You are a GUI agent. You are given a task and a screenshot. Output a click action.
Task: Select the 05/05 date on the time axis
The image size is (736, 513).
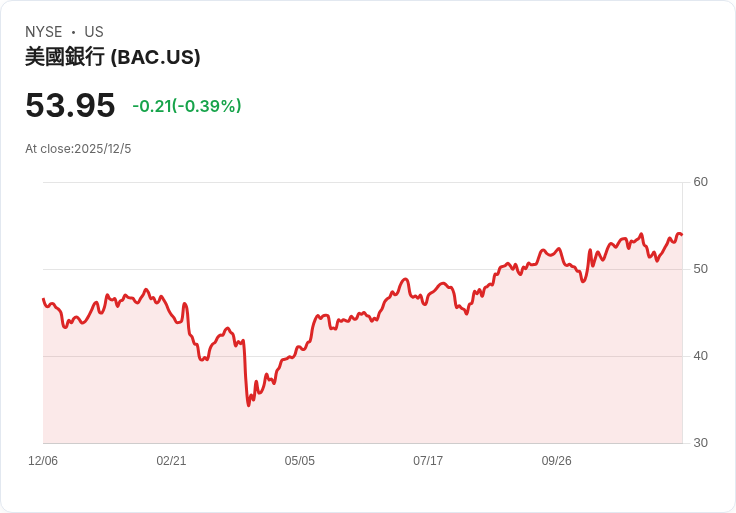tap(299, 461)
